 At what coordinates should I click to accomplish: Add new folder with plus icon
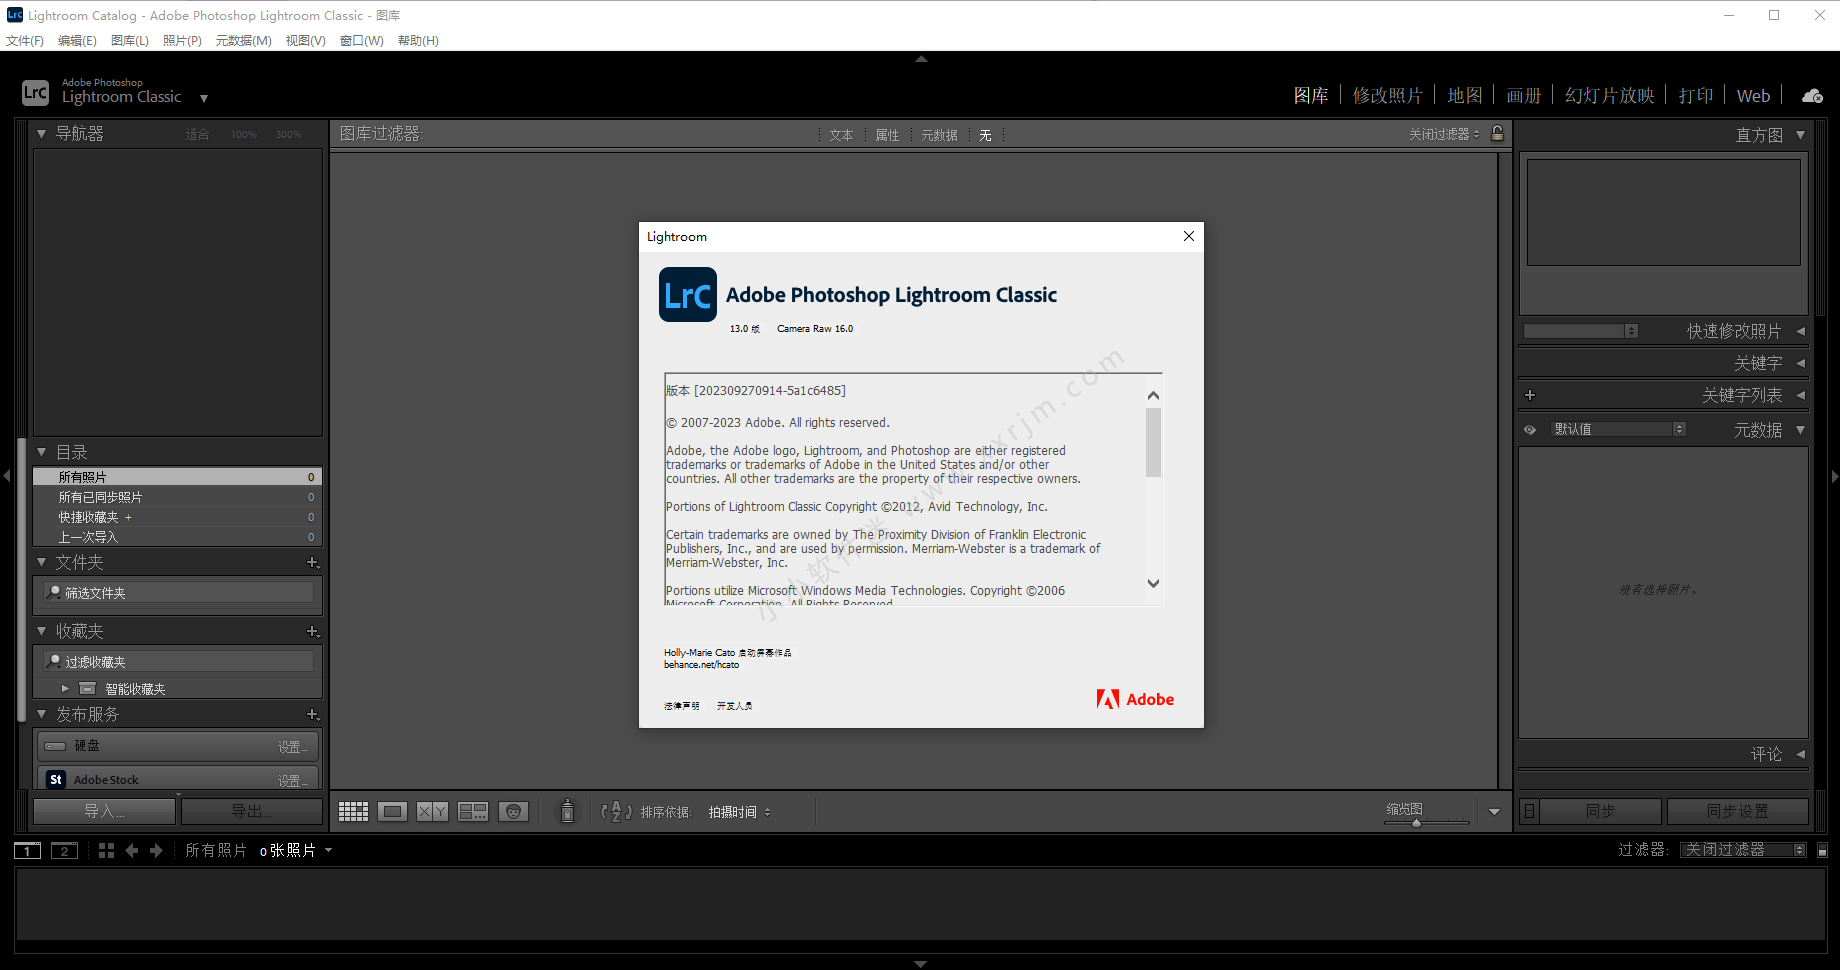click(x=312, y=563)
